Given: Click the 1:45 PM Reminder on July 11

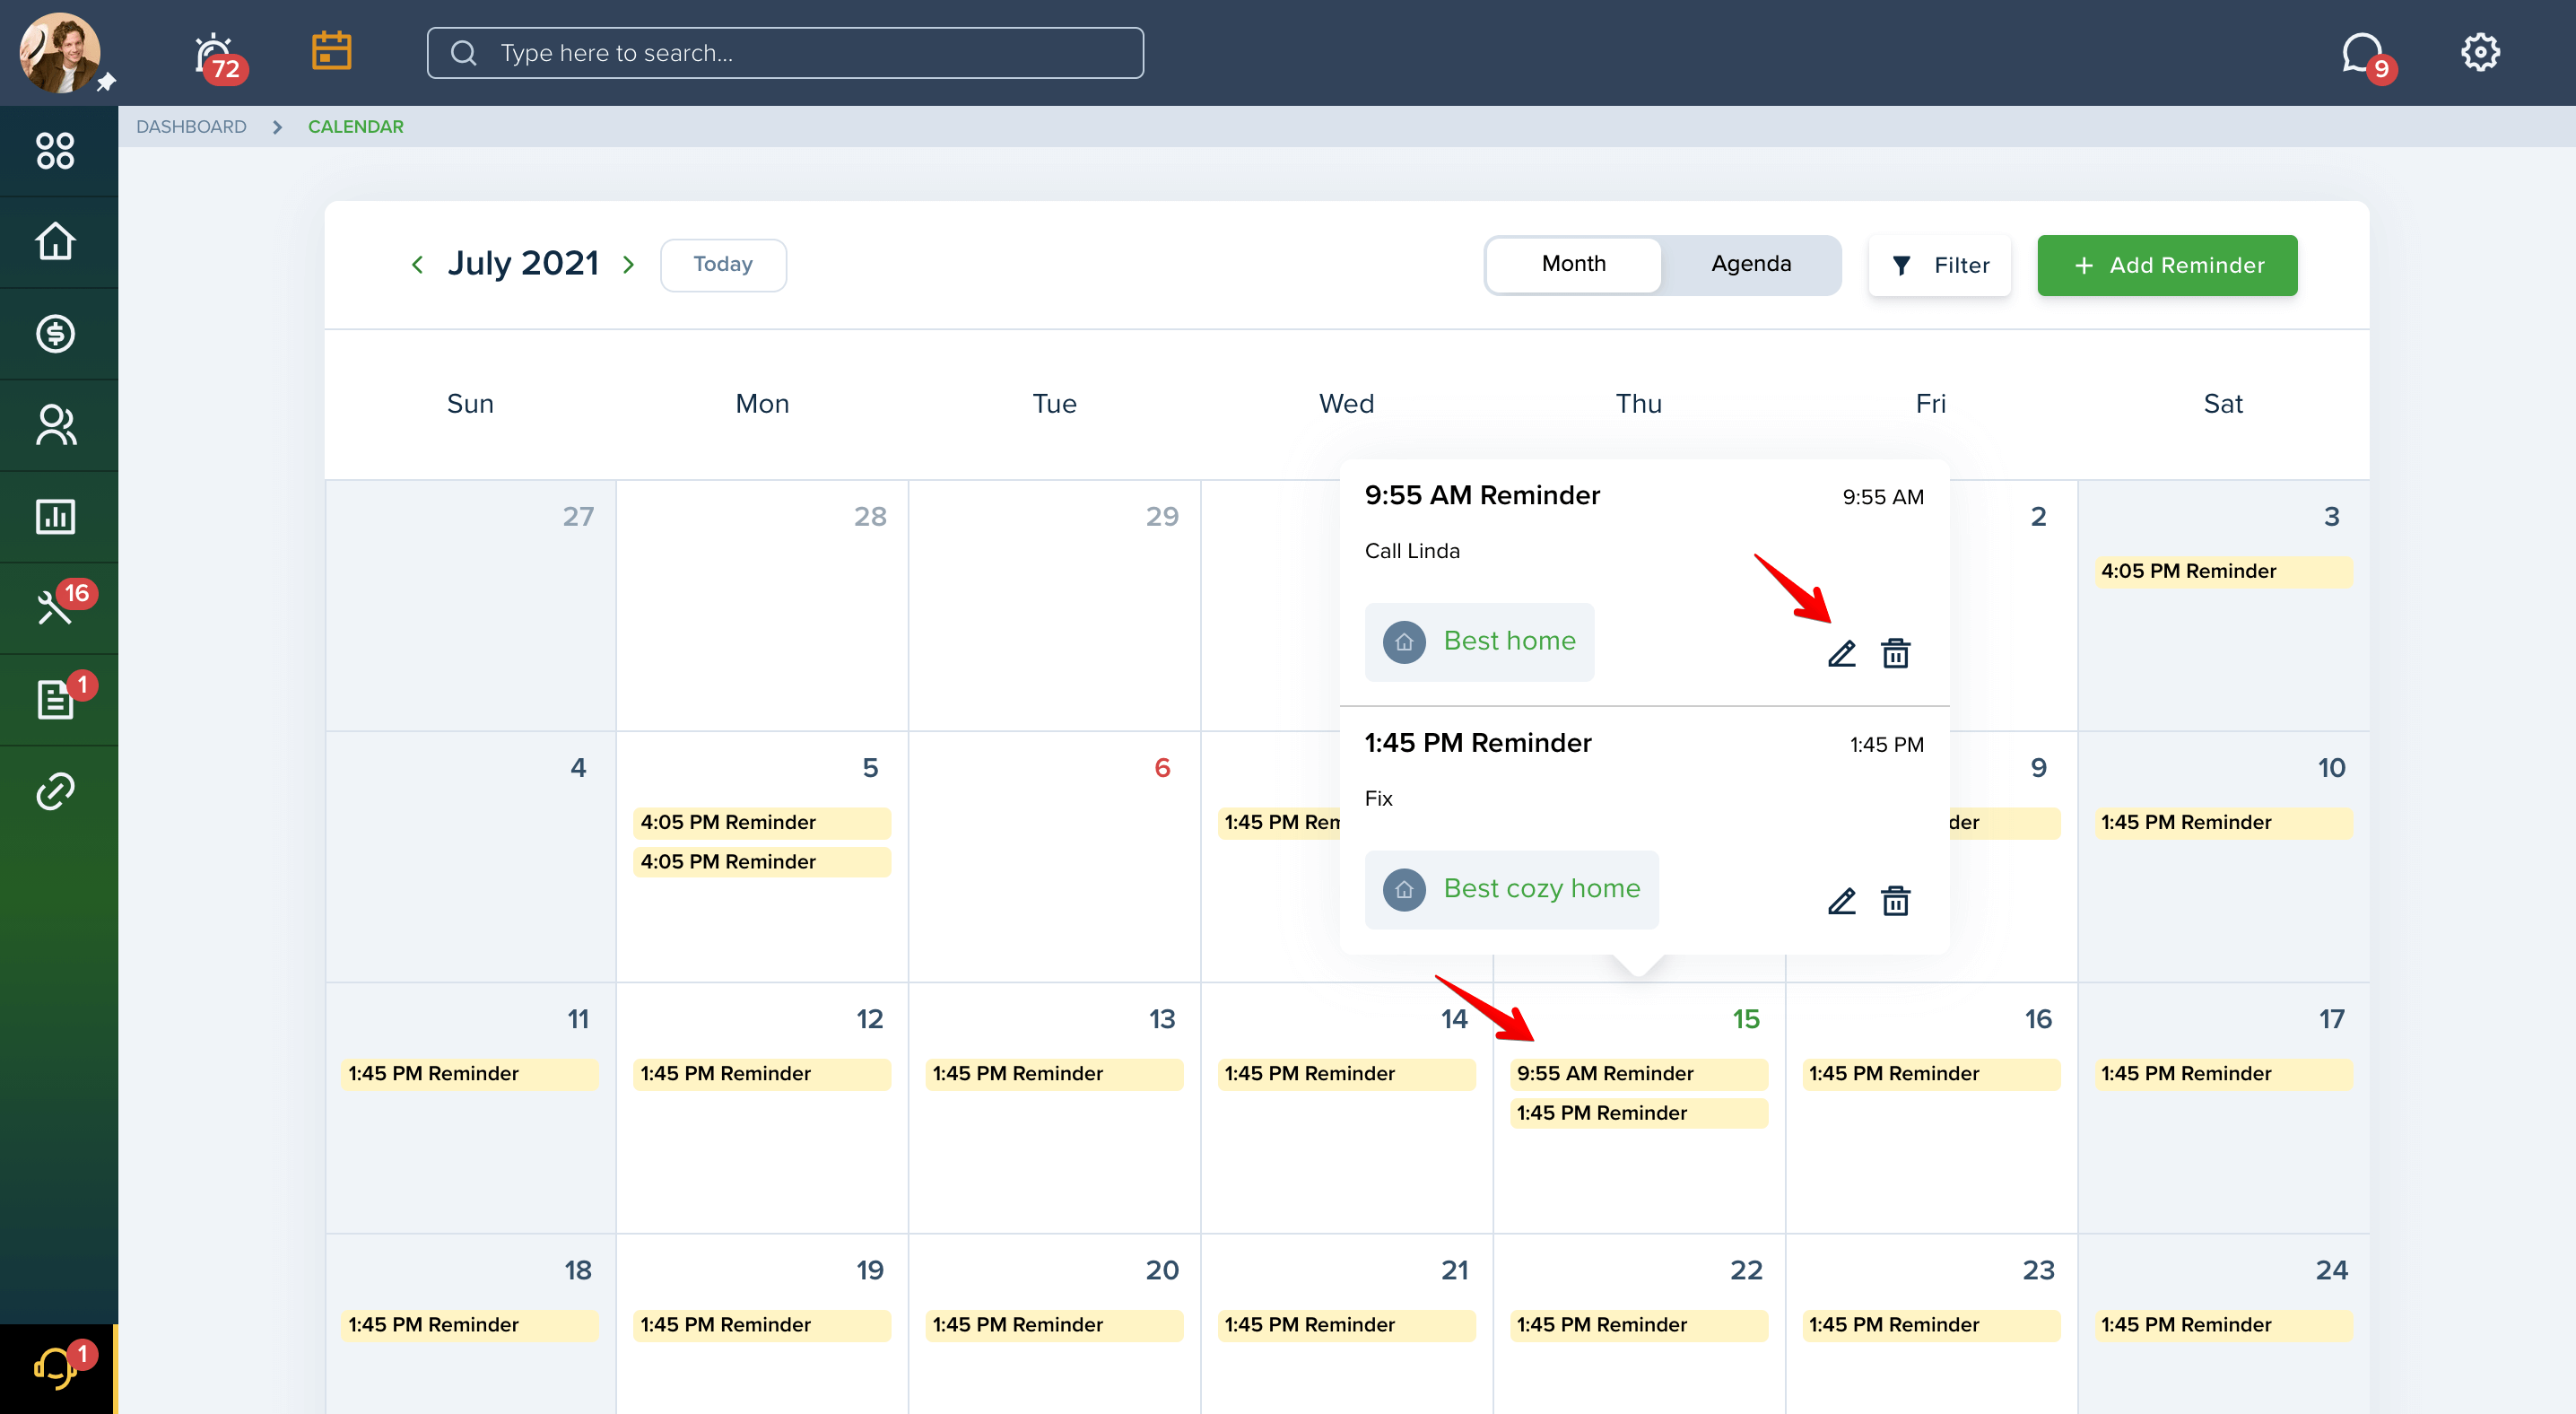Looking at the screenshot, I should (470, 1074).
